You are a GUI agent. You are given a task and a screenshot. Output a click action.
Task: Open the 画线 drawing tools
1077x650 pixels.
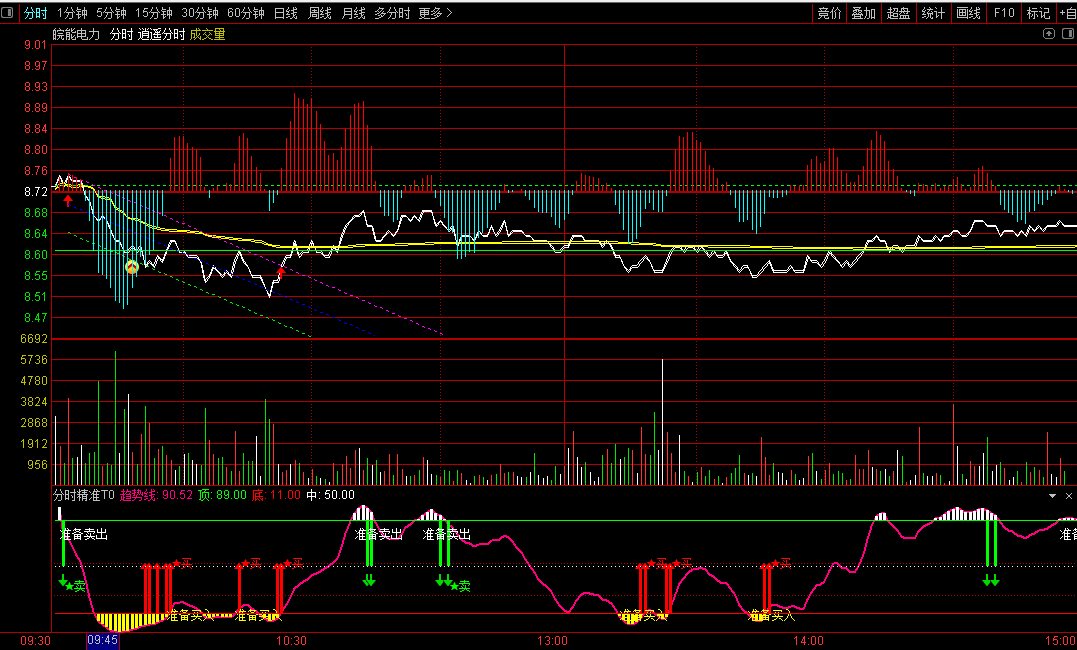tap(968, 13)
